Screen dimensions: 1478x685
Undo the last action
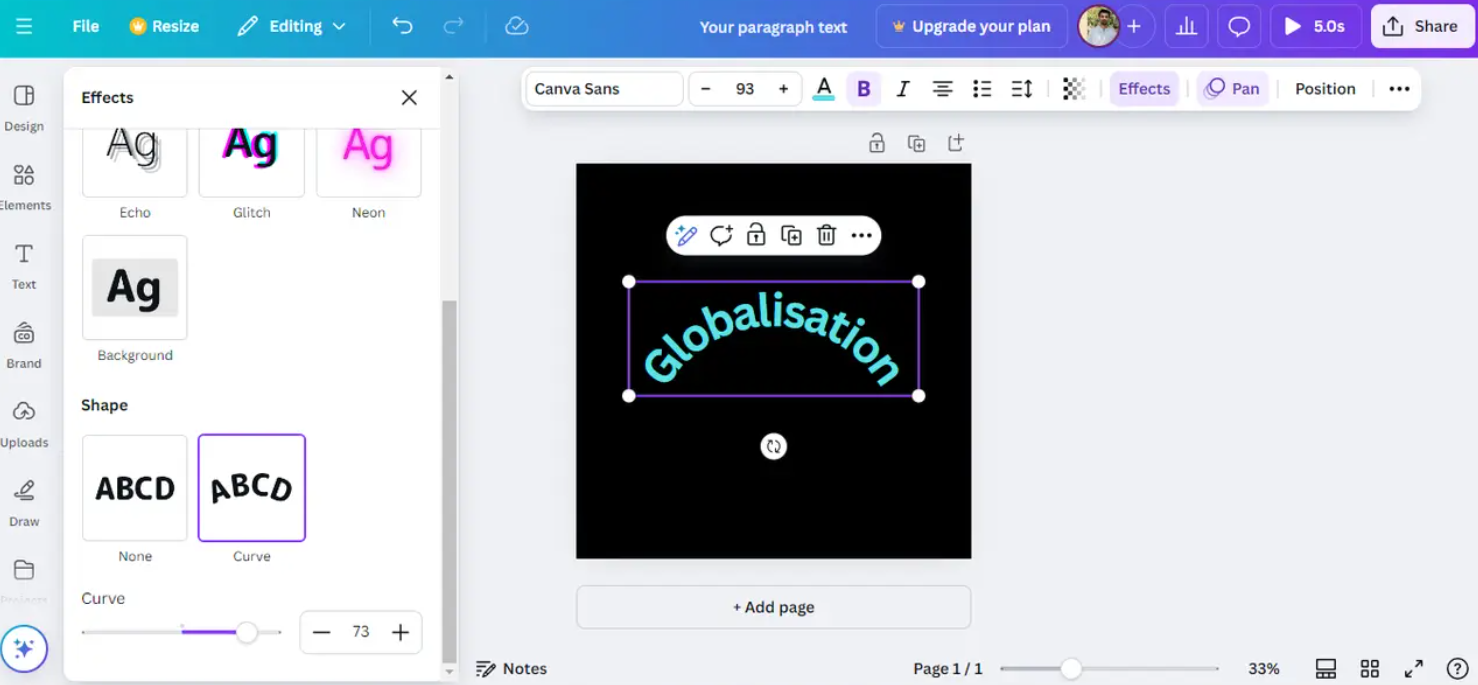pyautogui.click(x=402, y=27)
